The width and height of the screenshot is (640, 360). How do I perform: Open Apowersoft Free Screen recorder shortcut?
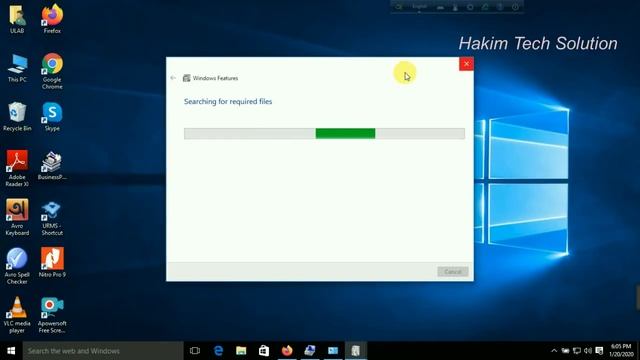pos(52,314)
